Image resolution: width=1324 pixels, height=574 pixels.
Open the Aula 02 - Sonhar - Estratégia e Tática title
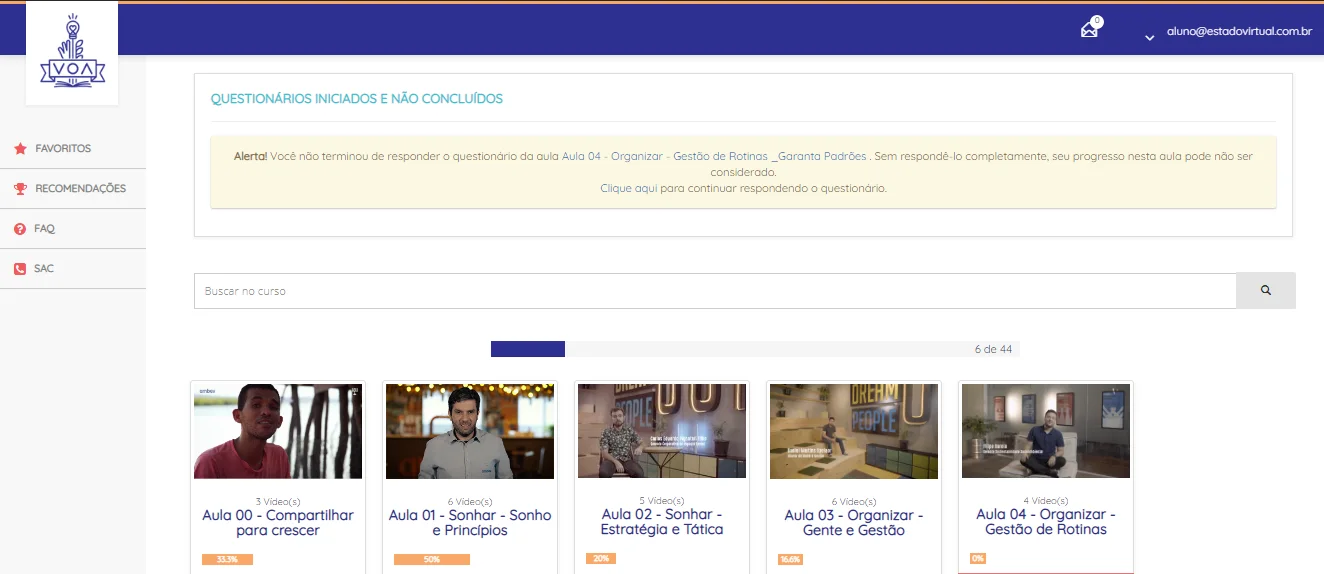pos(662,521)
